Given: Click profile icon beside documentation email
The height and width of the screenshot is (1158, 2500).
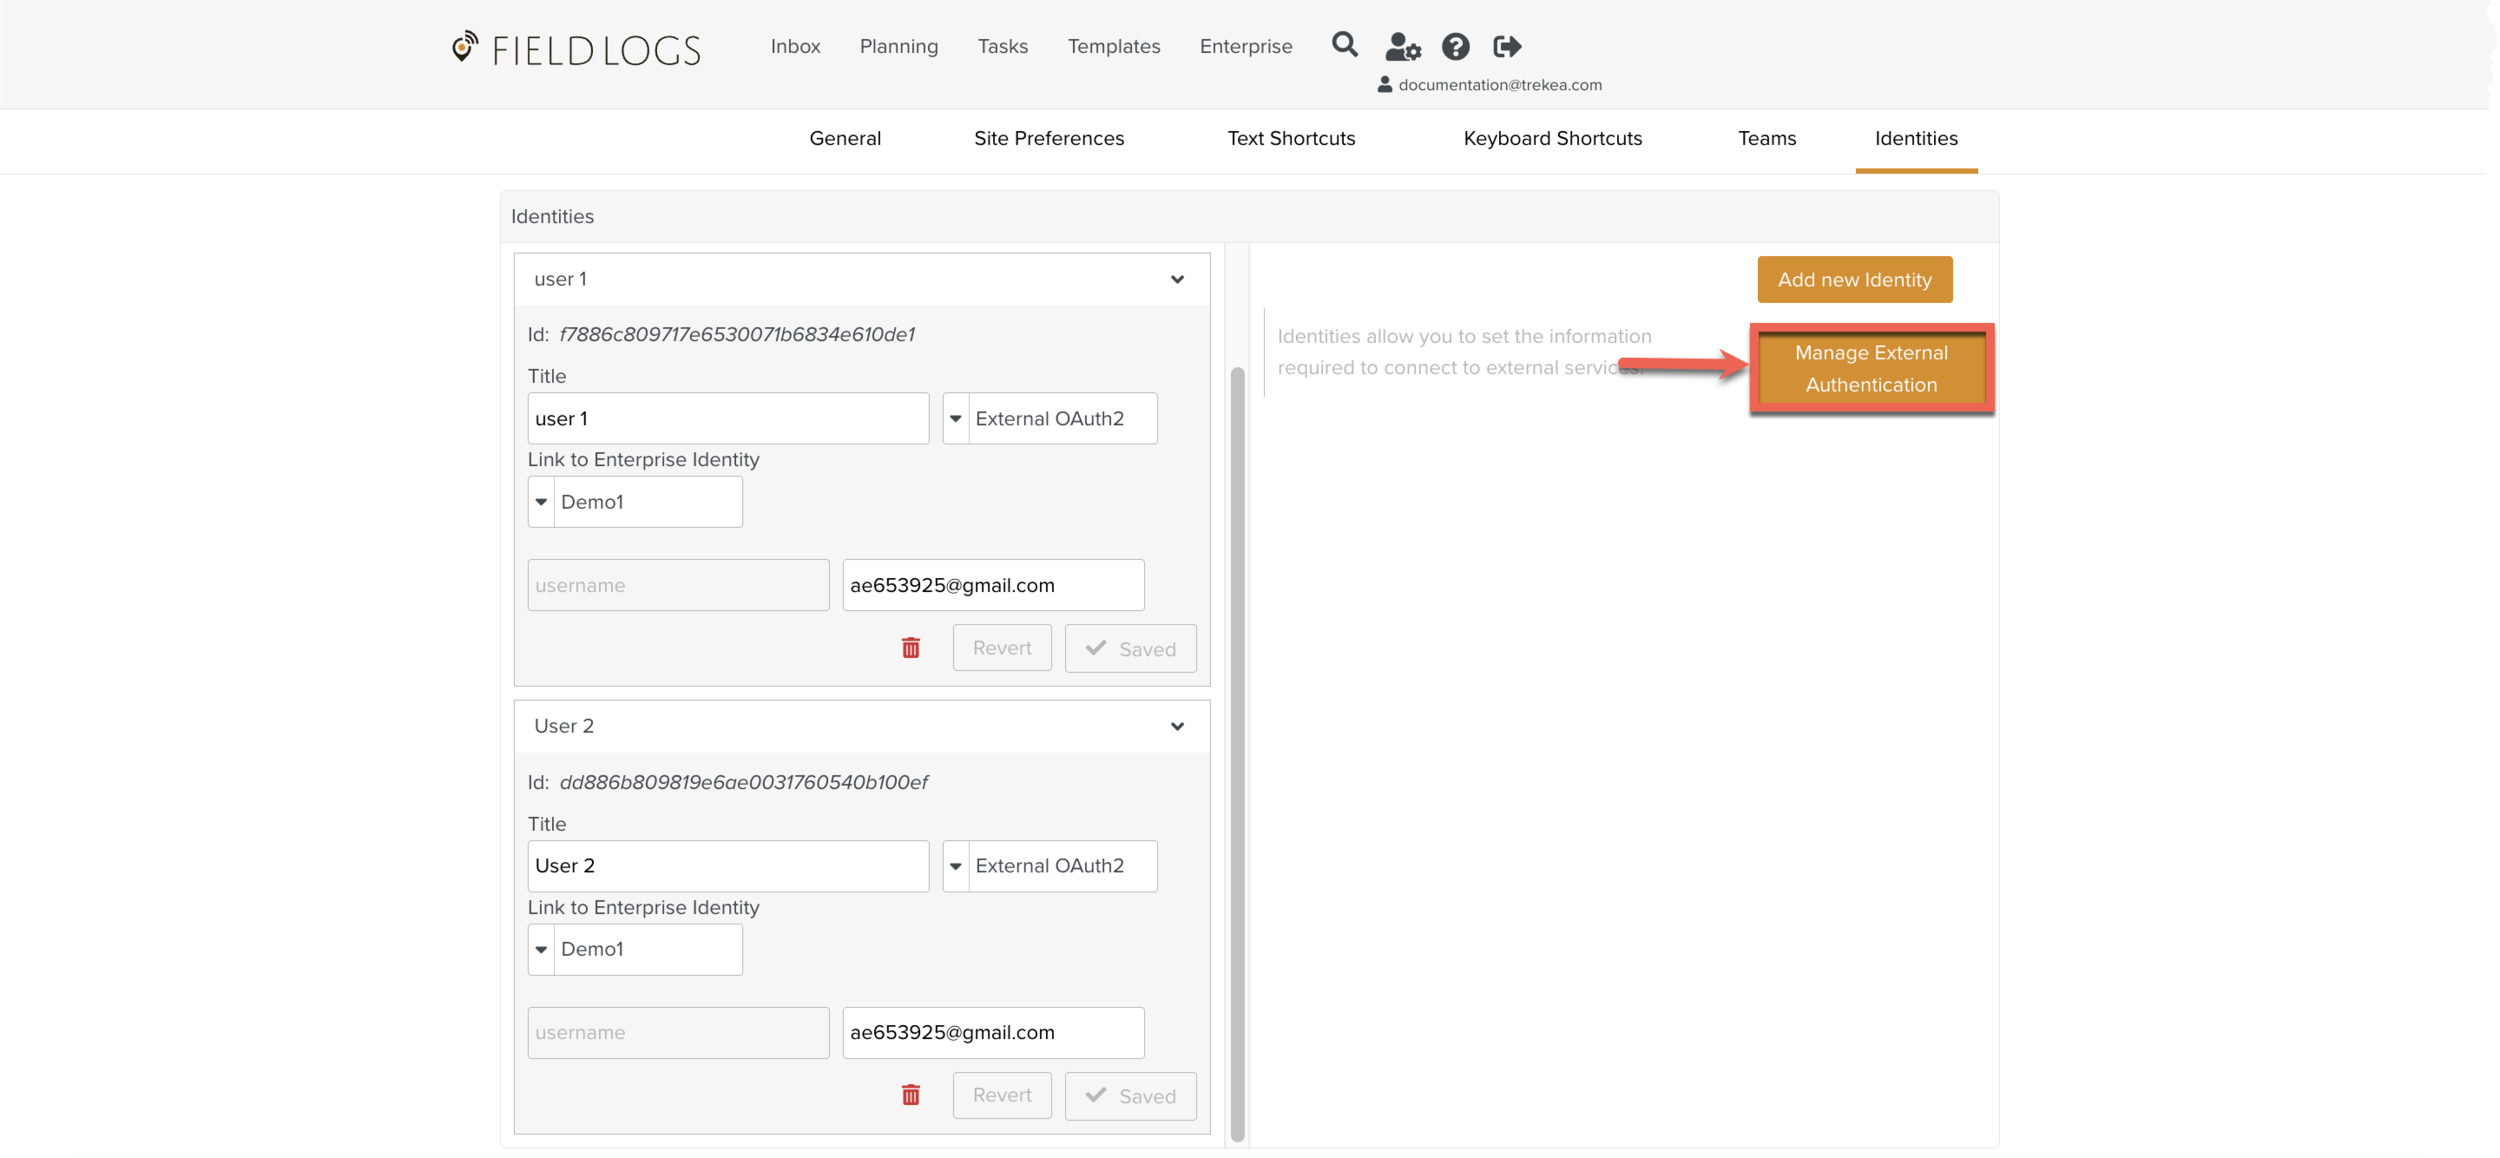Looking at the screenshot, I should (1385, 85).
